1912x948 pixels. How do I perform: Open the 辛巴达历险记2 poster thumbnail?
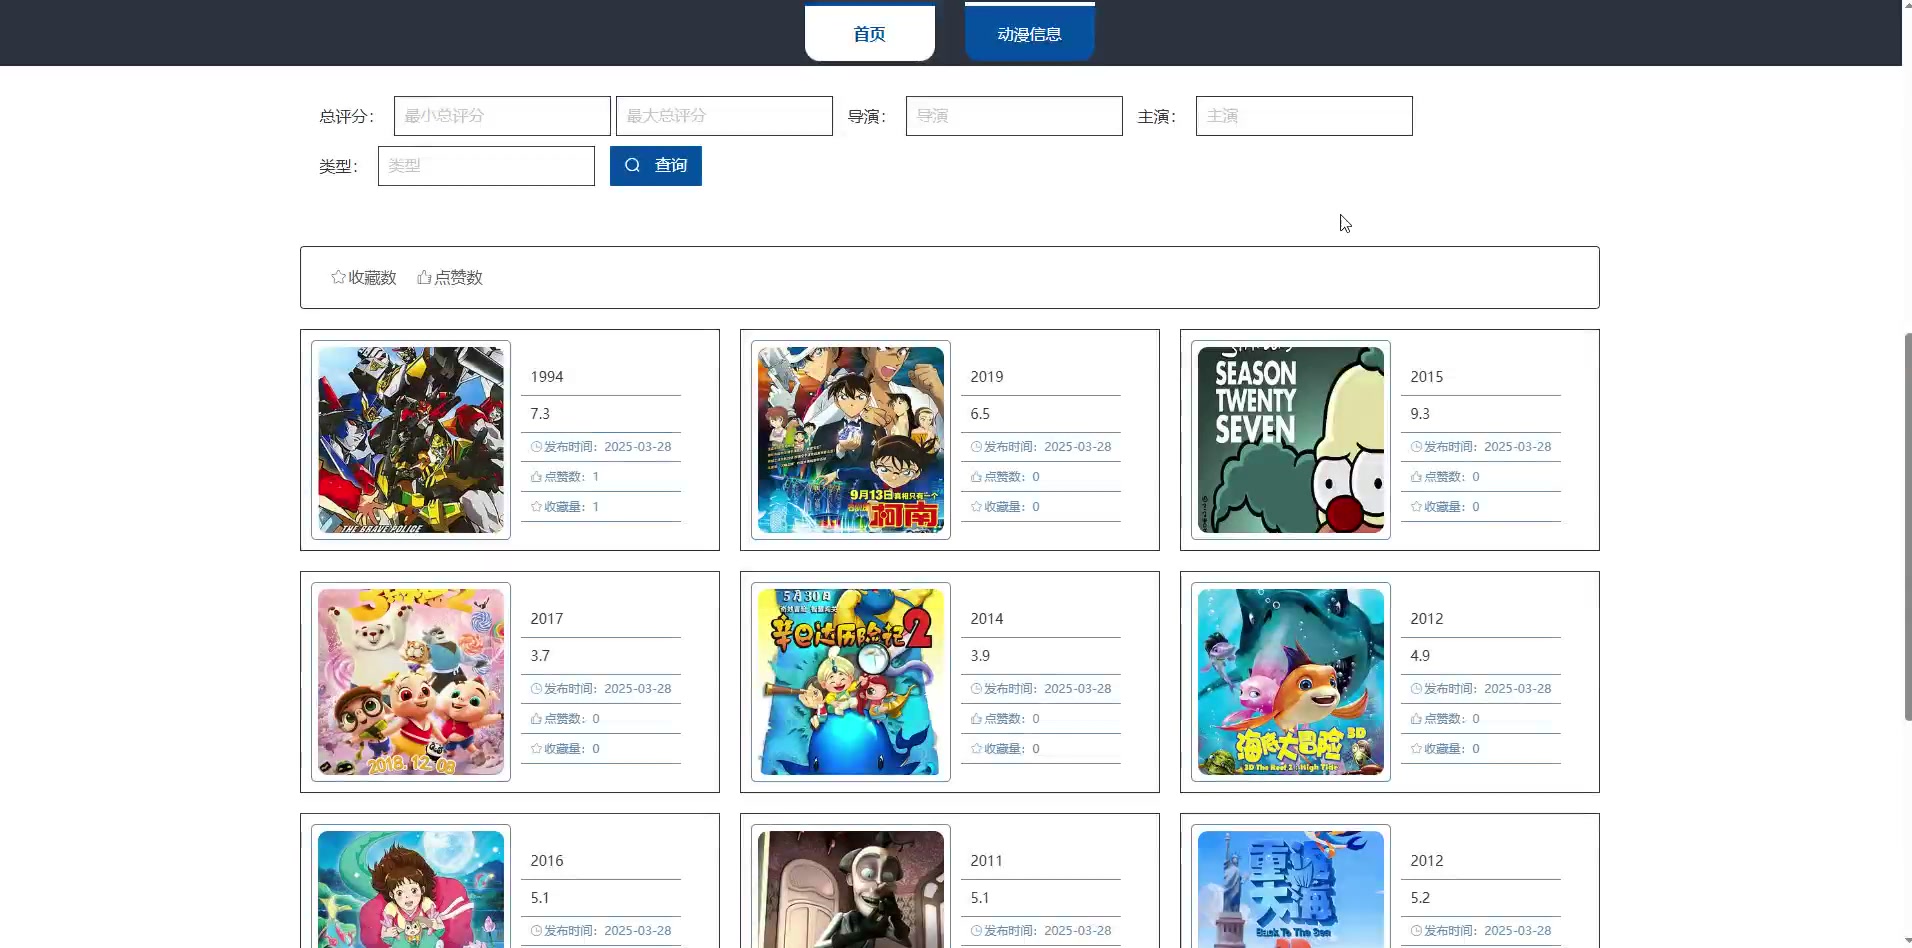851,682
